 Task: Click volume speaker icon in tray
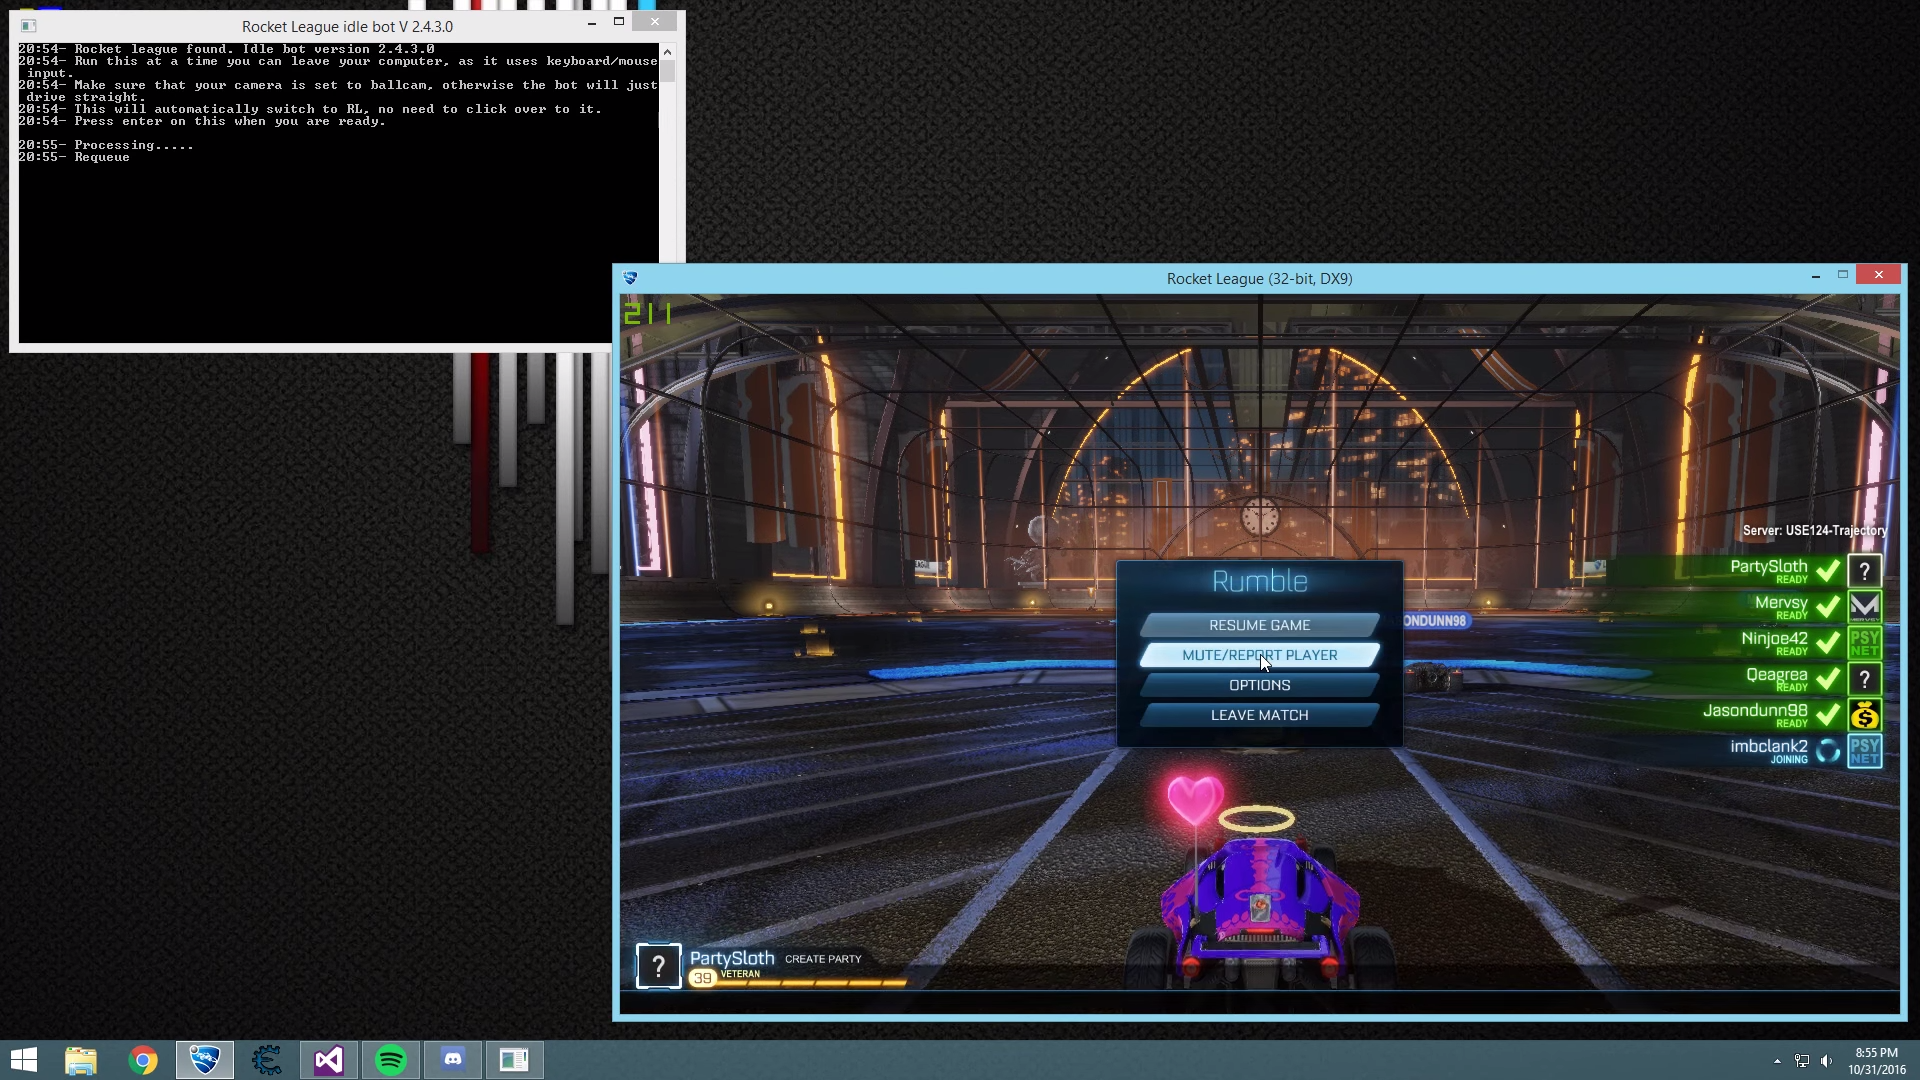(1826, 1061)
